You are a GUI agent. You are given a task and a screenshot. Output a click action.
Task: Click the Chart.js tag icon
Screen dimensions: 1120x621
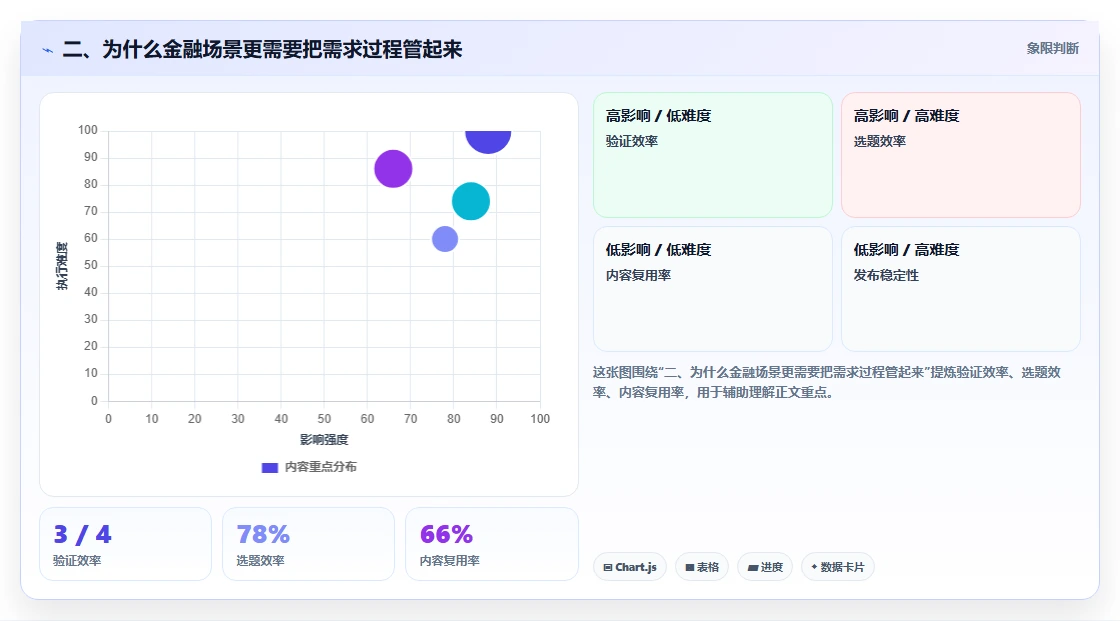pyautogui.click(x=608, y=567)
